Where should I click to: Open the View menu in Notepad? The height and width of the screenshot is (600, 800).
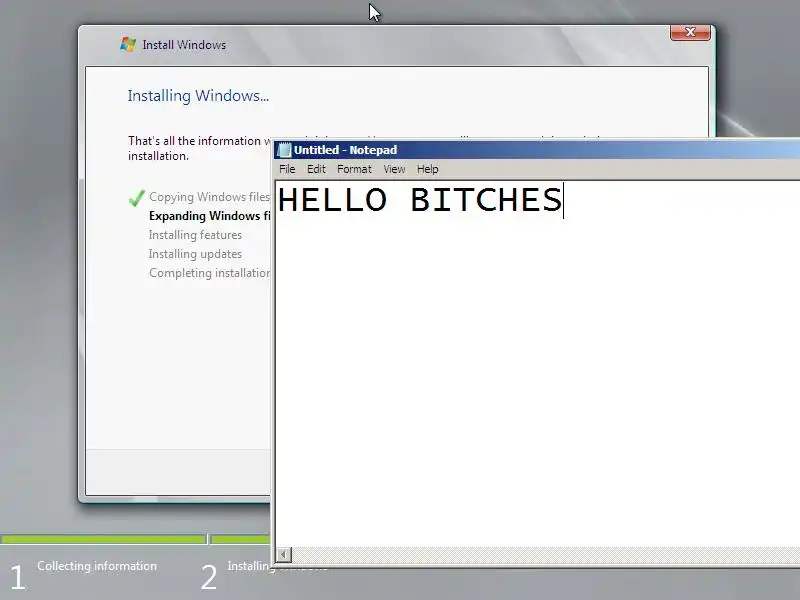(x=394, y=169)
